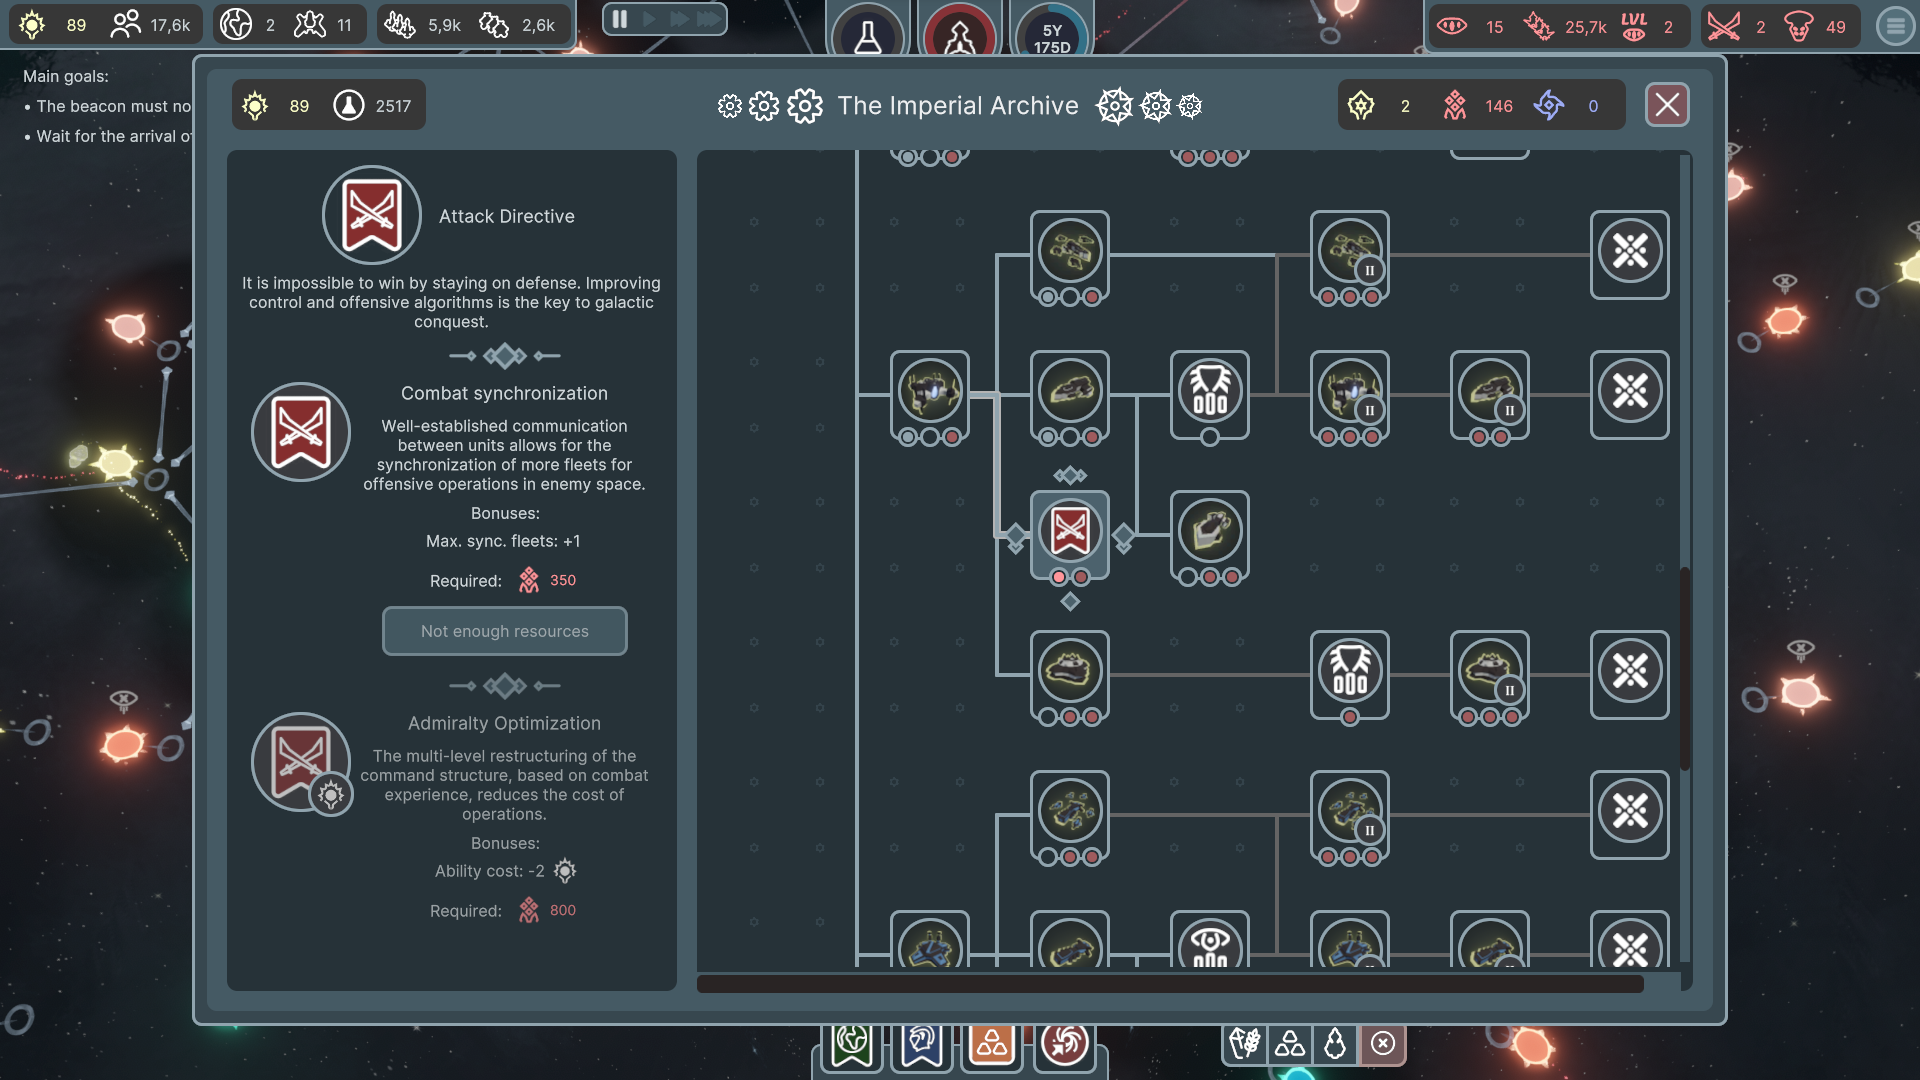Set normal game speed with single play arrow
This screenshot has width=1920, height=1080.
649,19
